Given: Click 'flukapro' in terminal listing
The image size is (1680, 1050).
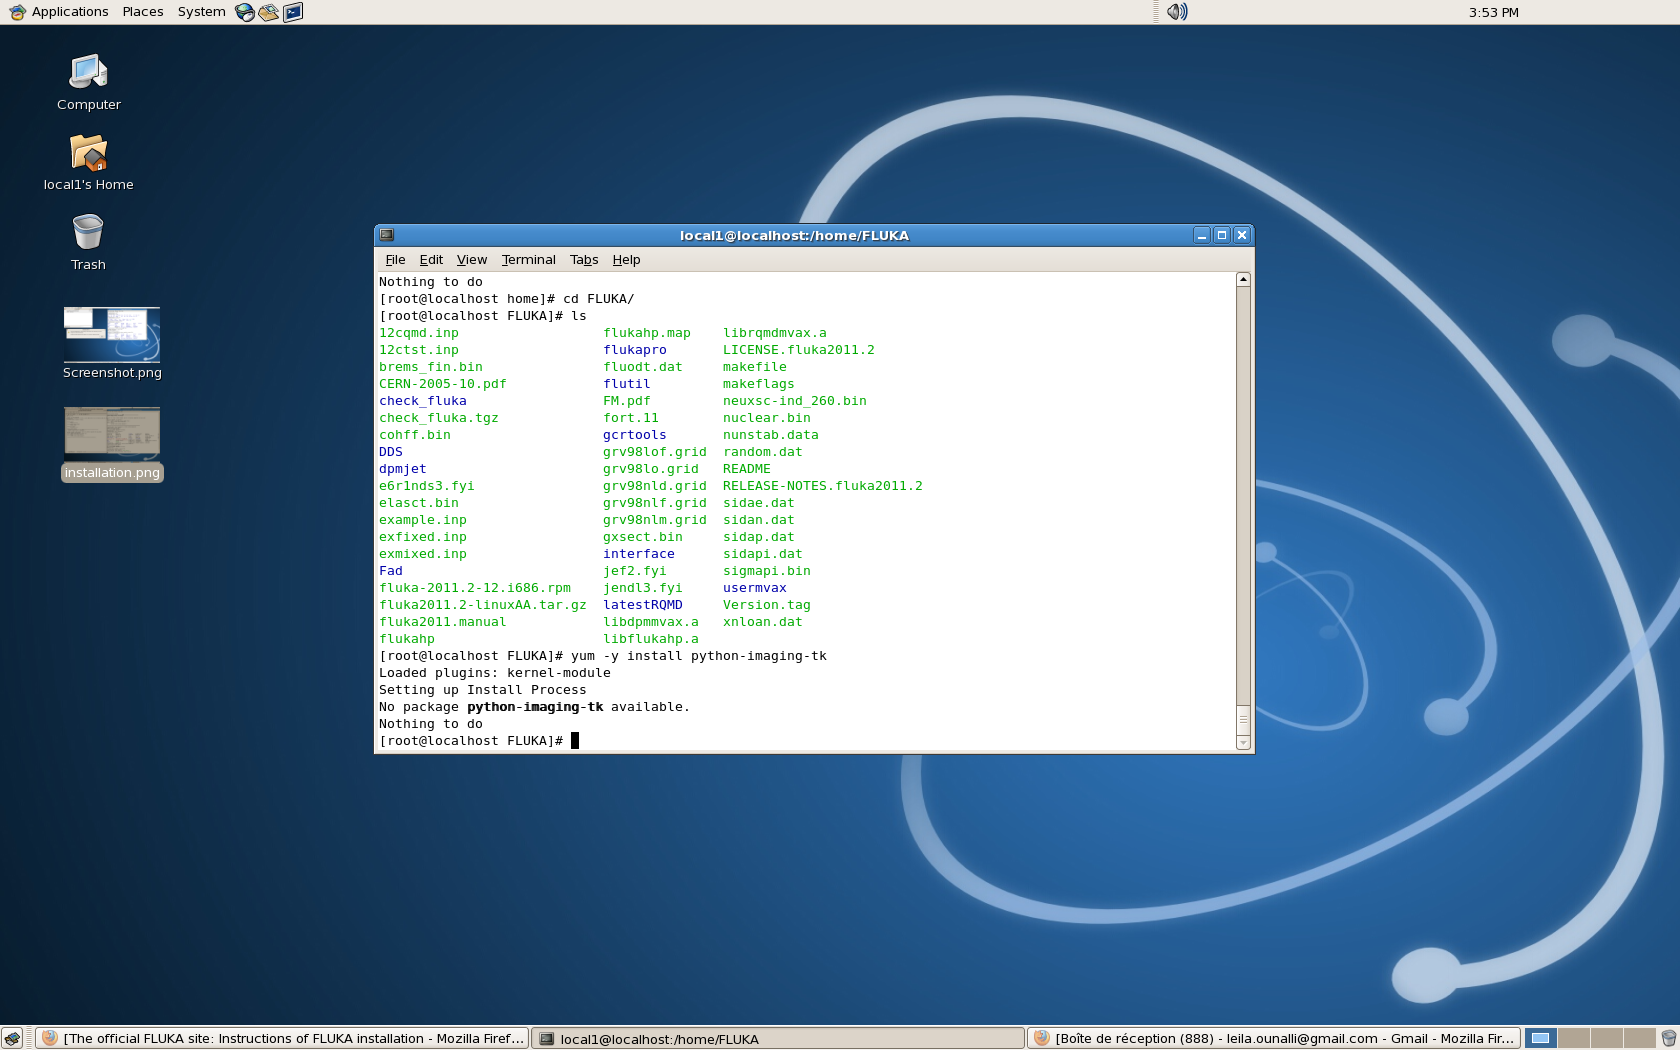Looking at the screenshot, I should 635,350.
